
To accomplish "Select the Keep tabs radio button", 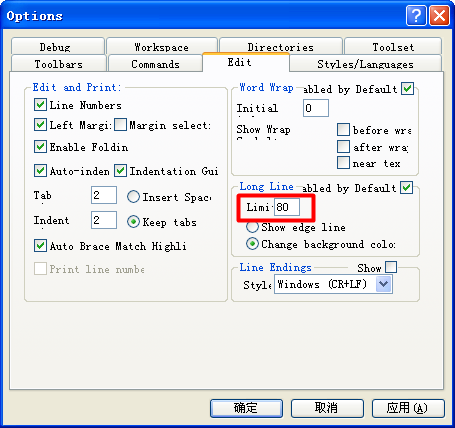I will coord(133,222).
